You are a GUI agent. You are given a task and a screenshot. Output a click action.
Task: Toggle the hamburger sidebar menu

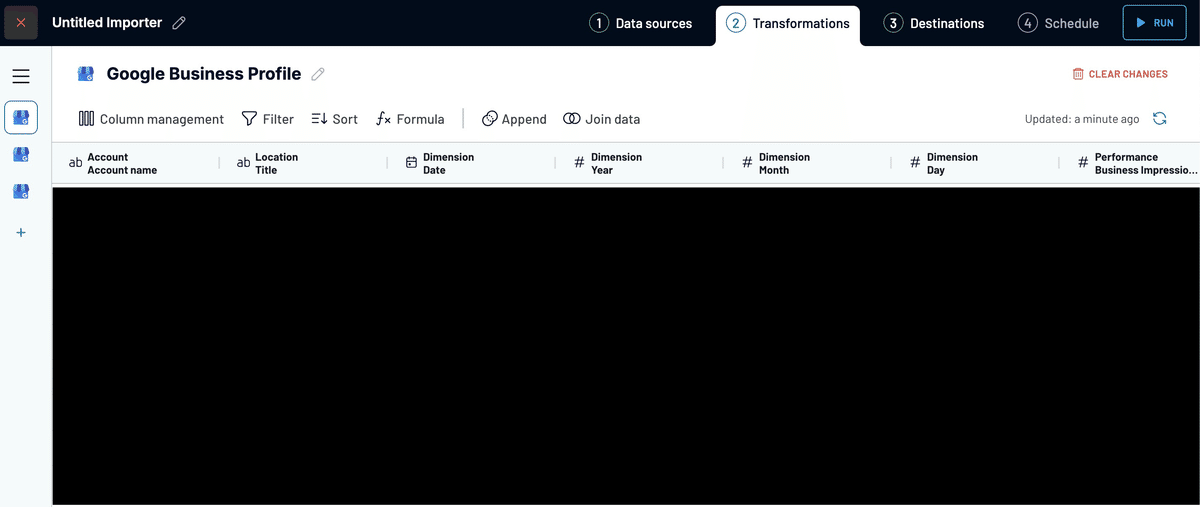(x=21, y=76)
